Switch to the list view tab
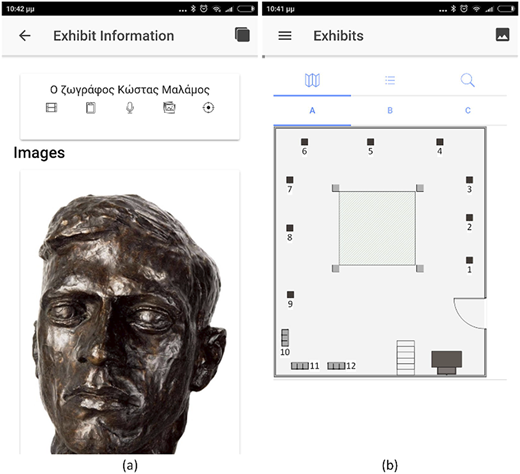This screenshot has height=474, width=520. [x=390, y=80]
